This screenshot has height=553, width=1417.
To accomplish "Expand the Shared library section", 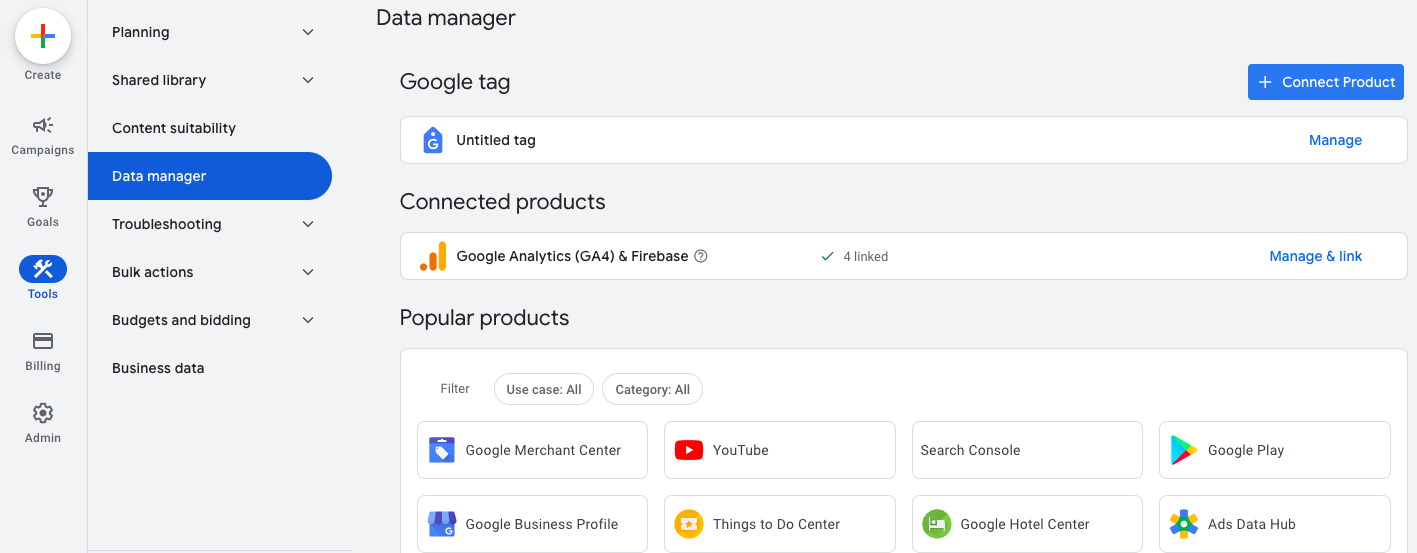I will coord(308,80).
